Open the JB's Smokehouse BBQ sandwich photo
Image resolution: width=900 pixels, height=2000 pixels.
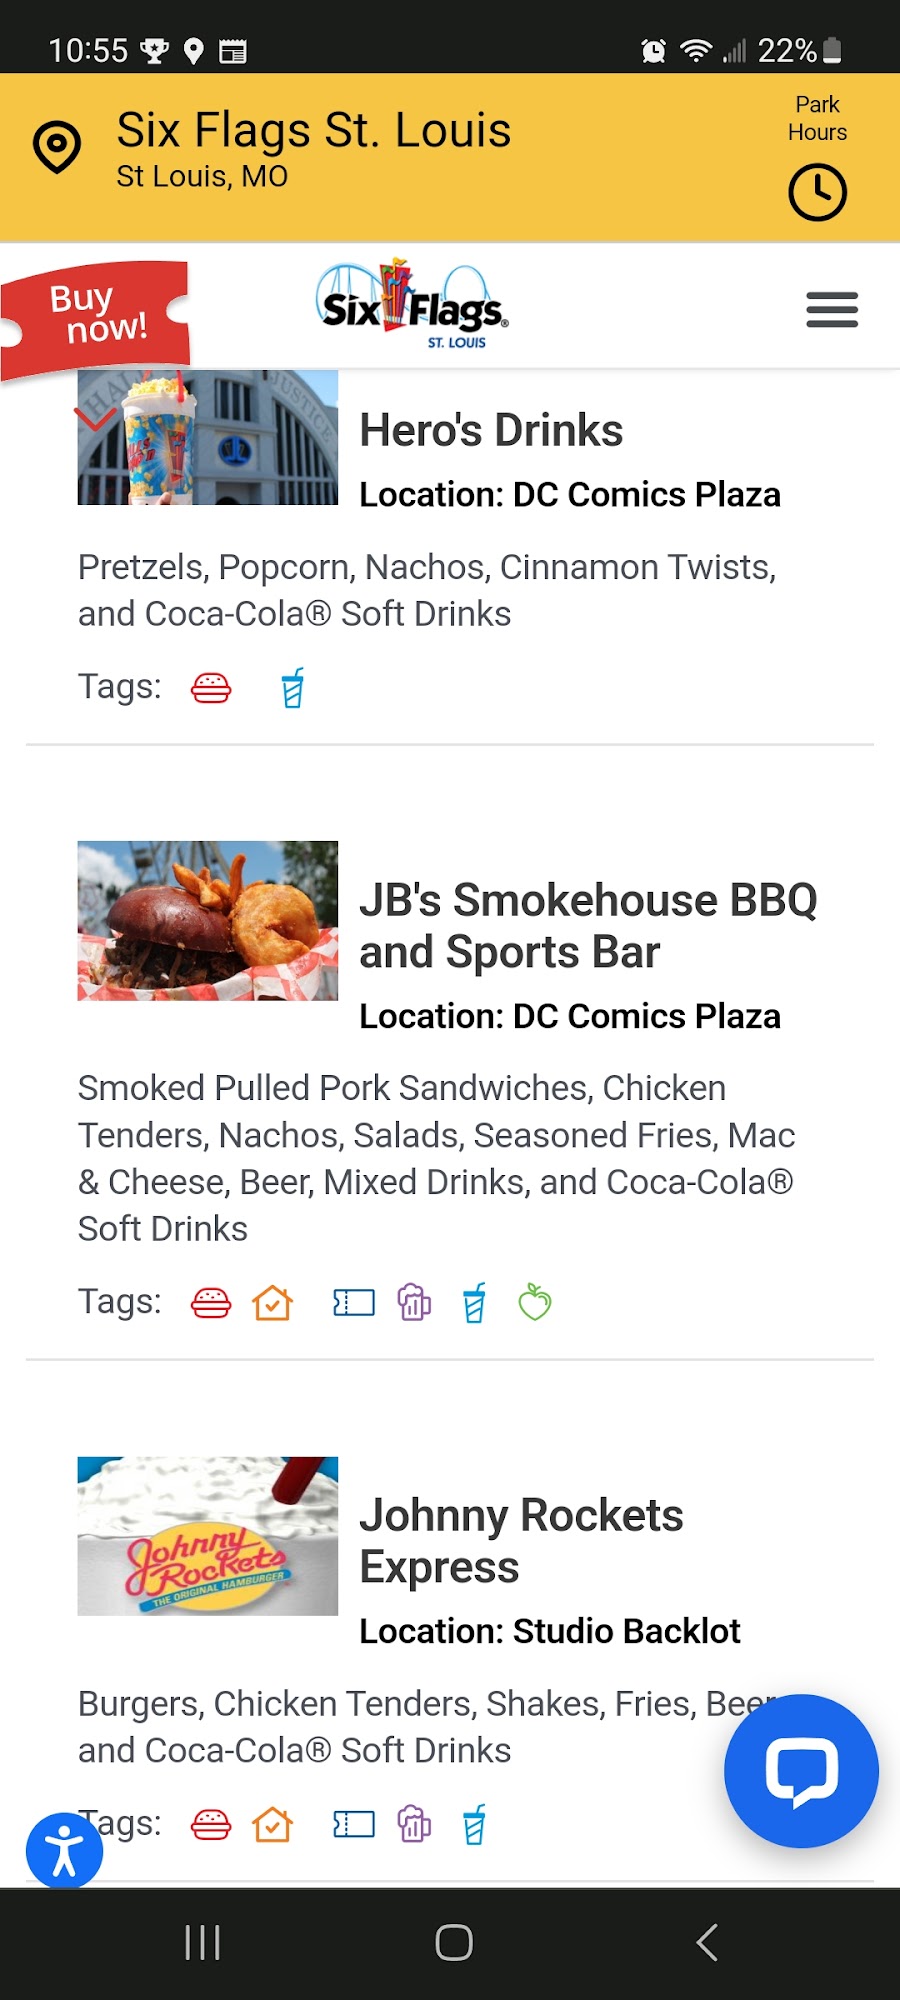point(208,921)
